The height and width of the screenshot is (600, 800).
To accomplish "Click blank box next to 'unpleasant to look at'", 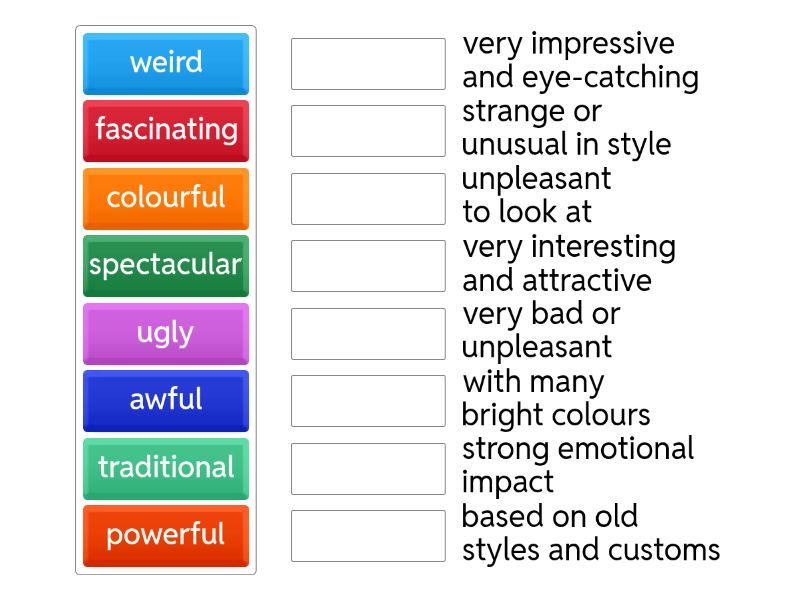I will 368,199.
